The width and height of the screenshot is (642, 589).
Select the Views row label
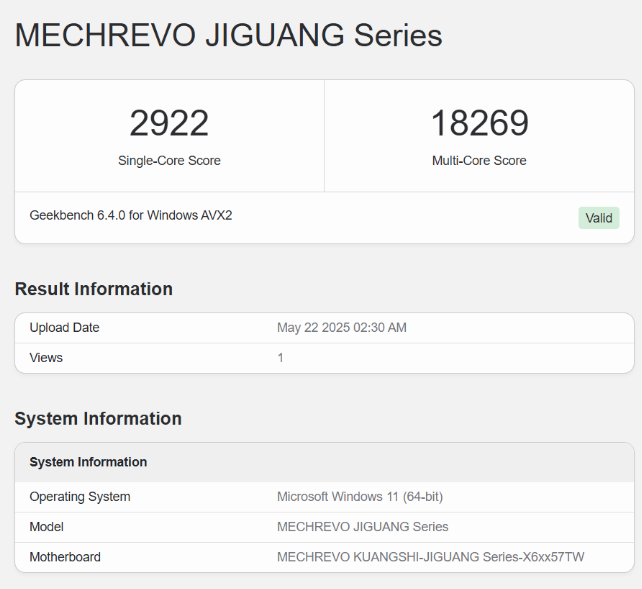47,357
